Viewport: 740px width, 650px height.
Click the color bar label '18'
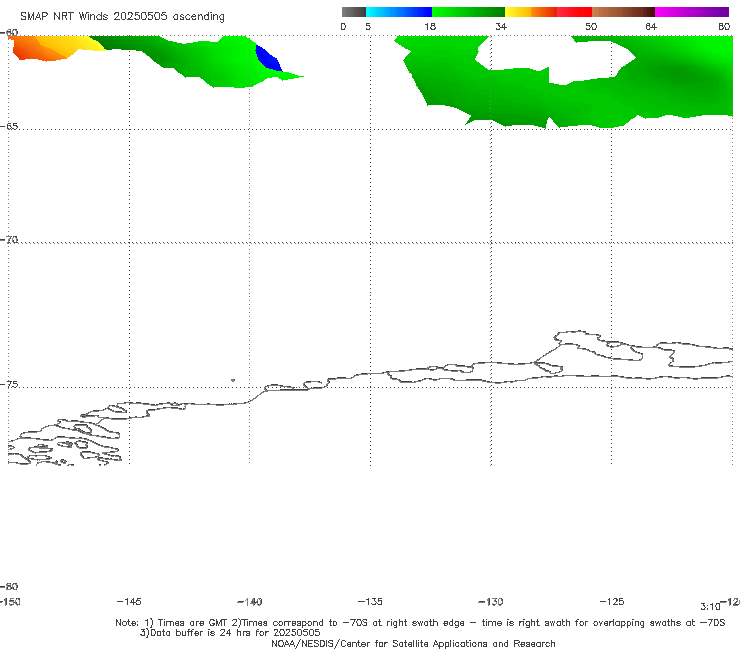click(430, 26)
